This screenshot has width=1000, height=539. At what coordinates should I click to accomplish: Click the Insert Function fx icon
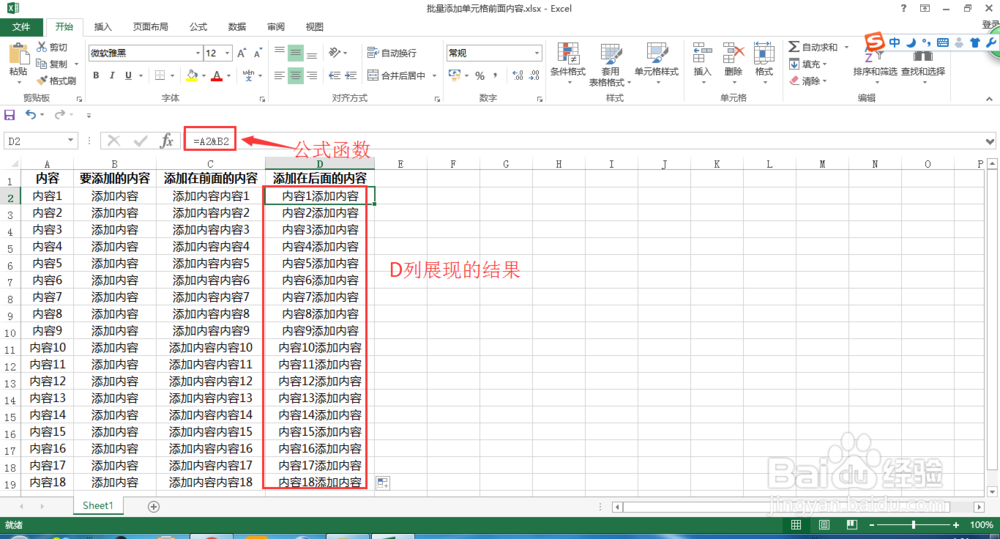(166, 140)
